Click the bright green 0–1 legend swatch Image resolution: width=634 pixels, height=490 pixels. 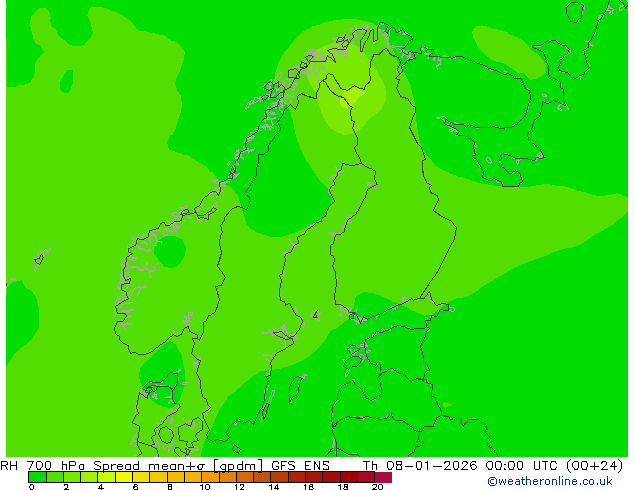tap(37, 477)
